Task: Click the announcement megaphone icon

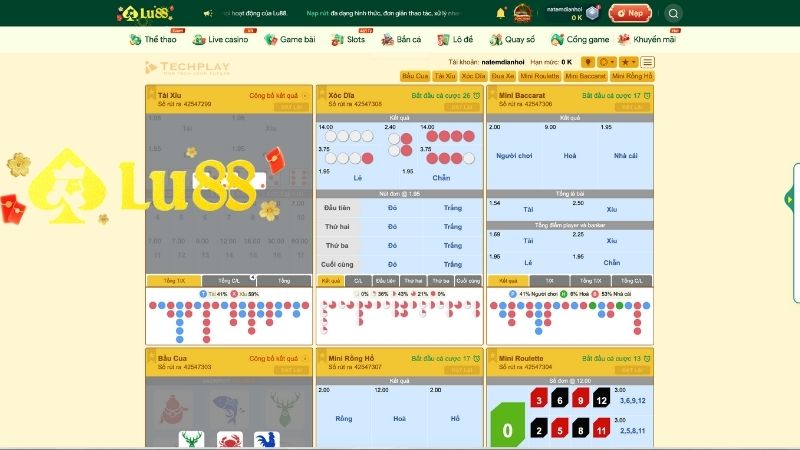Action: pos(208,14)
